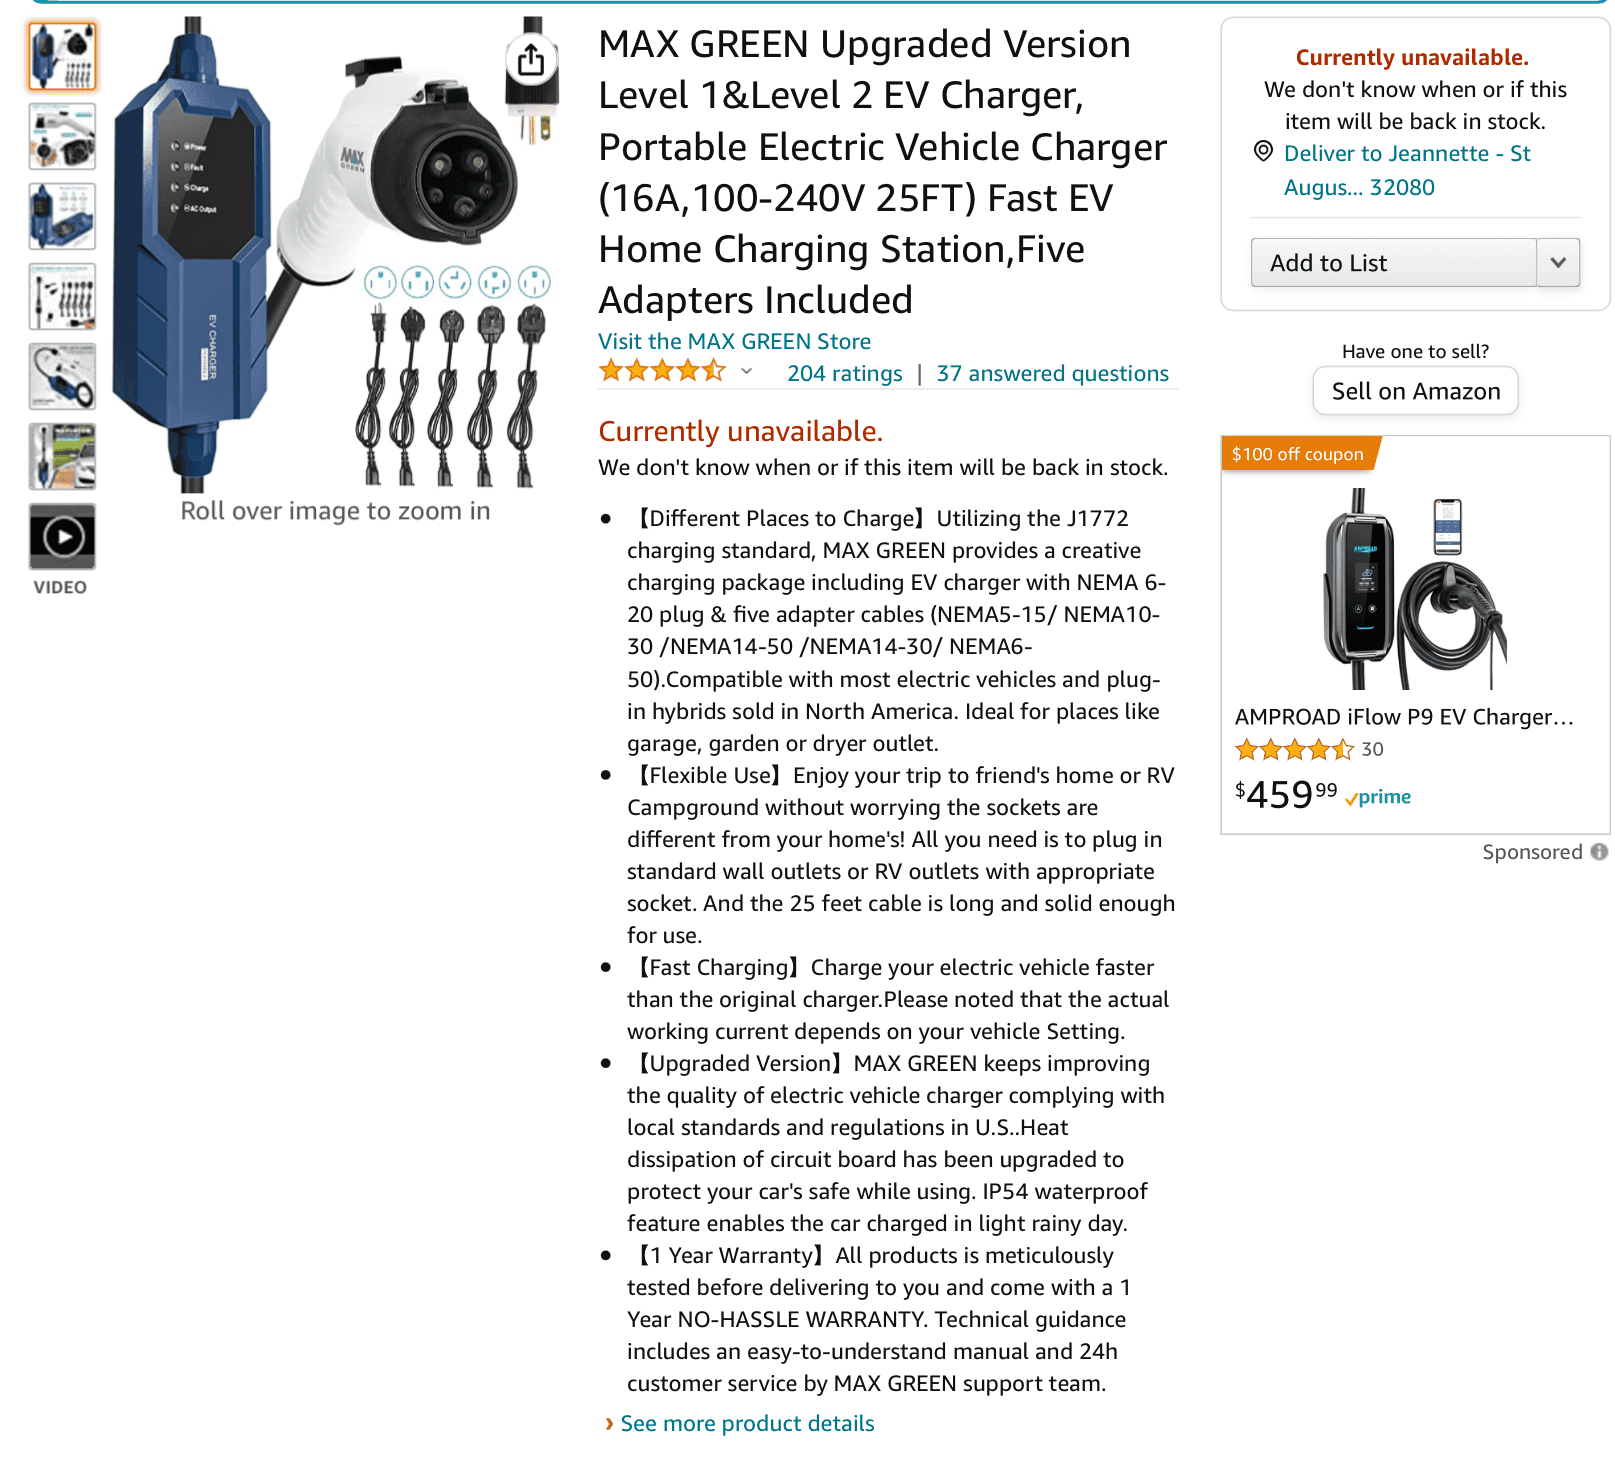Select the third product thumbnail image

pos(62,217)
